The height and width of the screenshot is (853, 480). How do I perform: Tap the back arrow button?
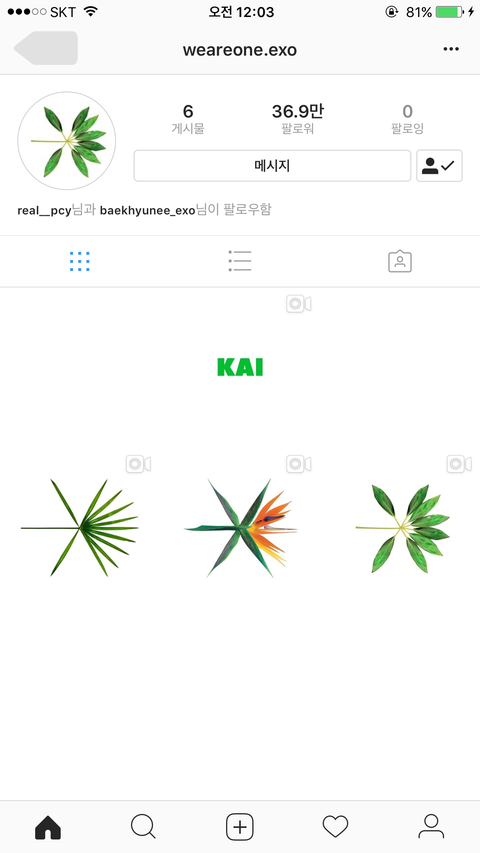tap(46, 48)
